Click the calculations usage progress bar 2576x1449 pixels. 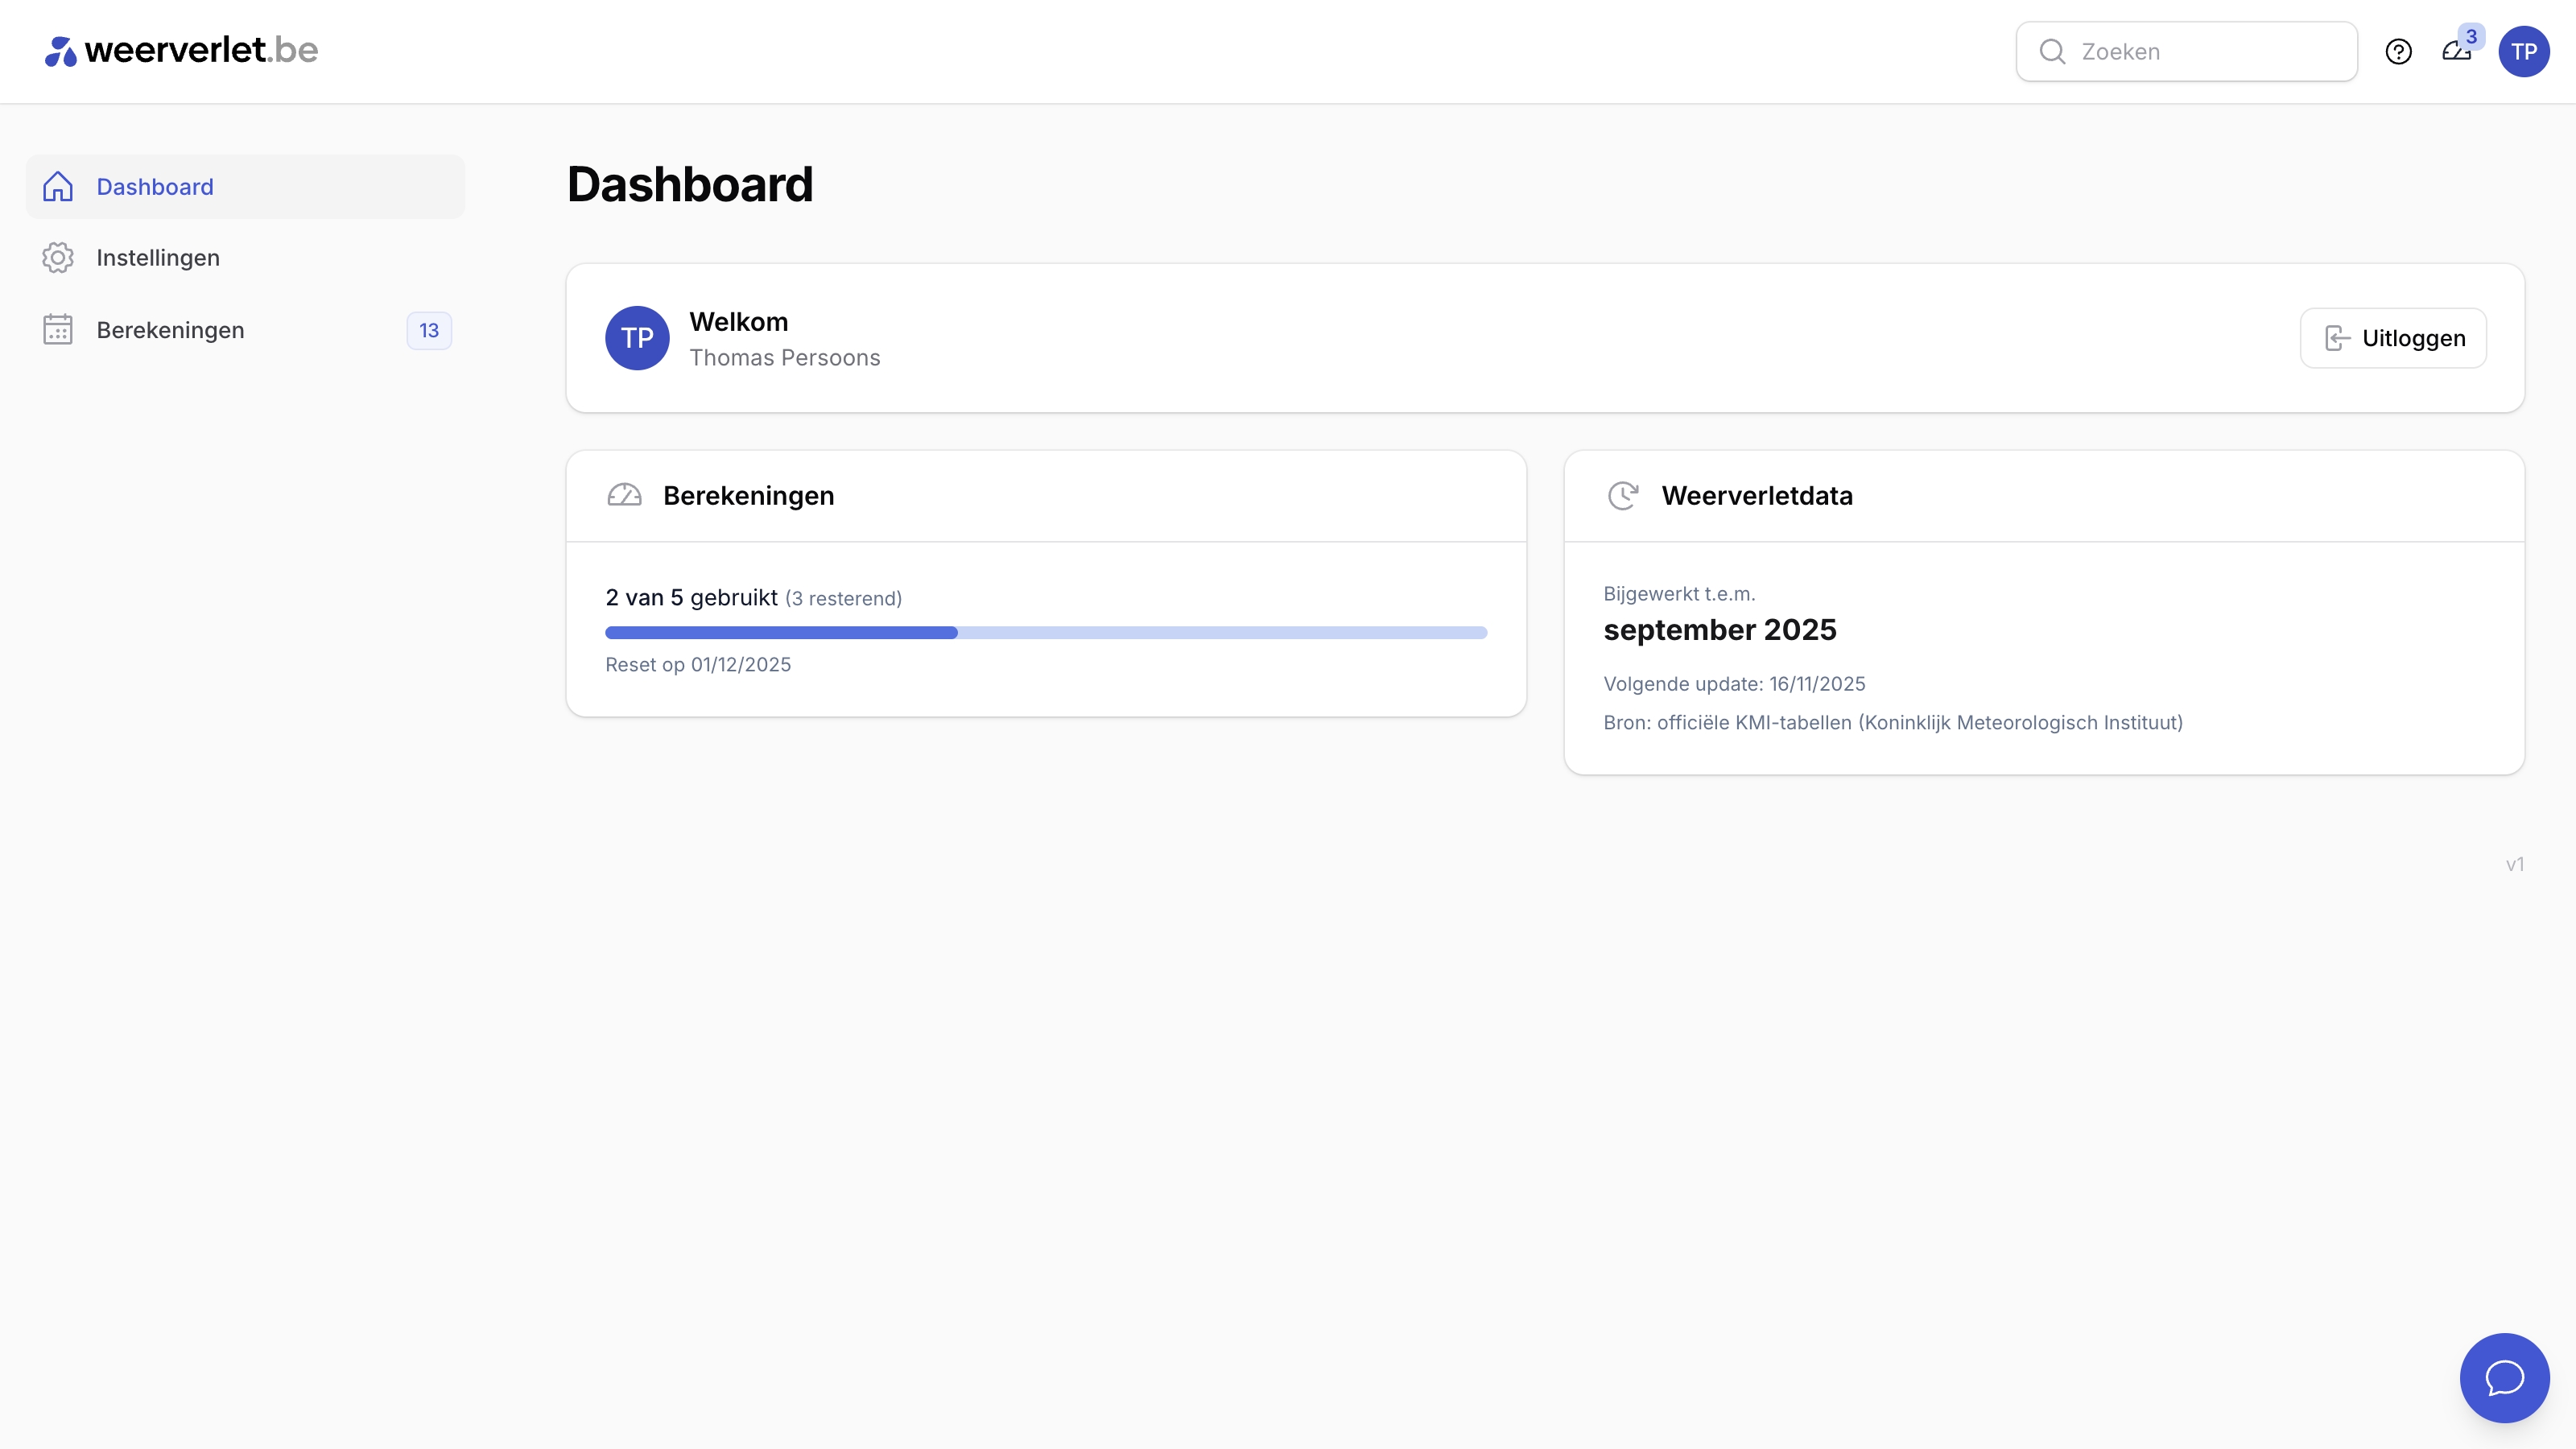(x=1046, y=633)
